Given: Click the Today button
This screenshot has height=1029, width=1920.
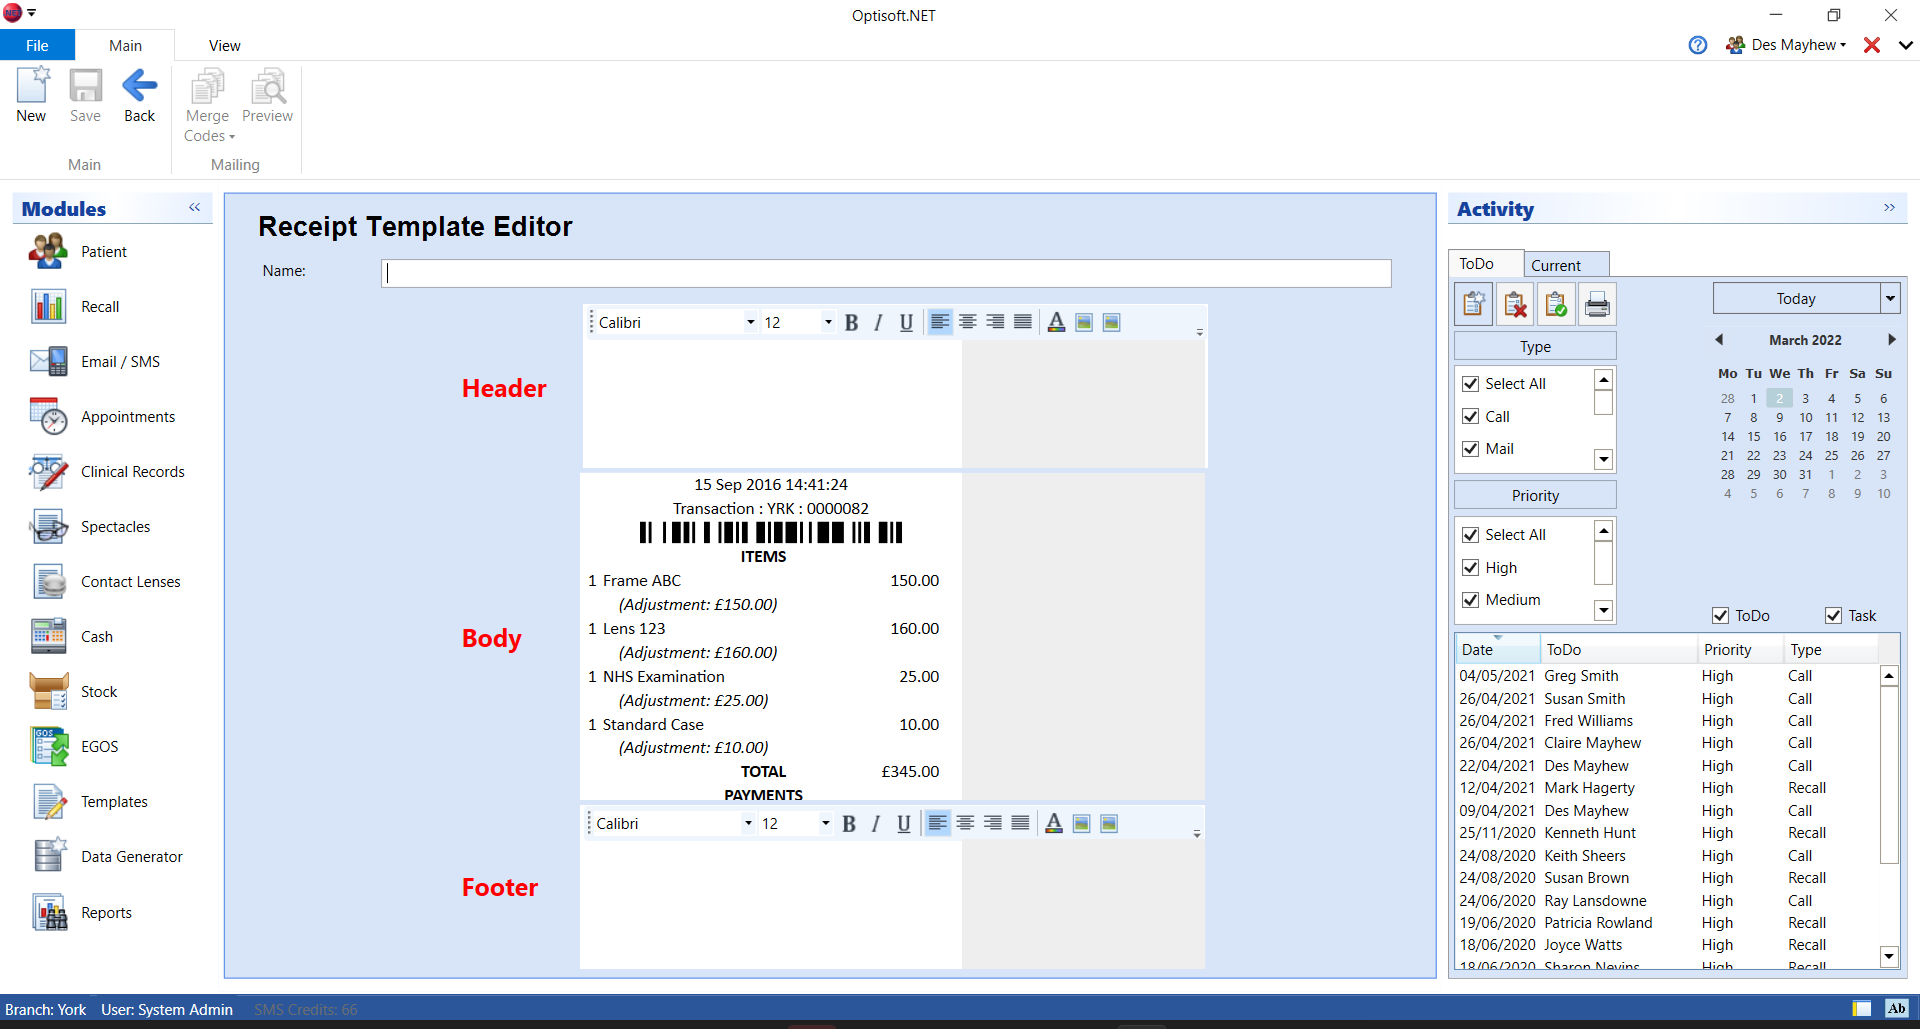Looking at the screenshot, I should [x=1797, y=299].
